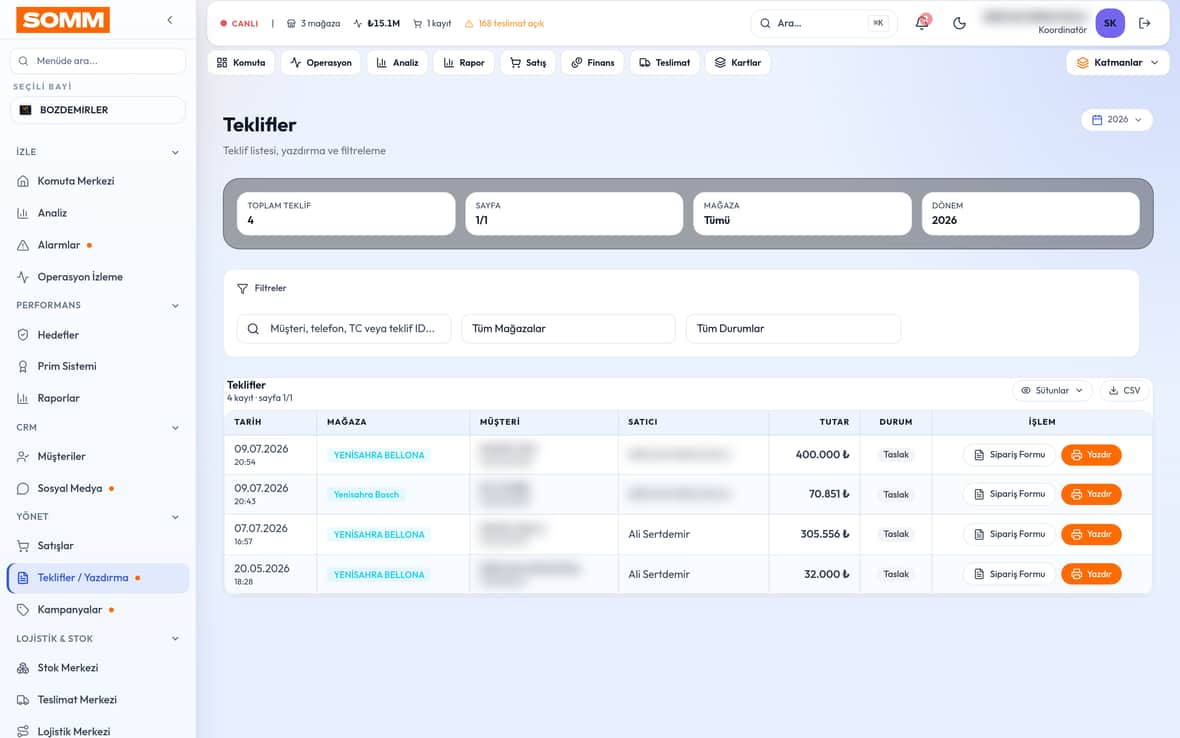The width and height of the screenshot is (1180, 738).
Task: Open Sipariş Formu for the 70.851 ₺ offer
Action: pyautogui.click(x=1009, y=494)
